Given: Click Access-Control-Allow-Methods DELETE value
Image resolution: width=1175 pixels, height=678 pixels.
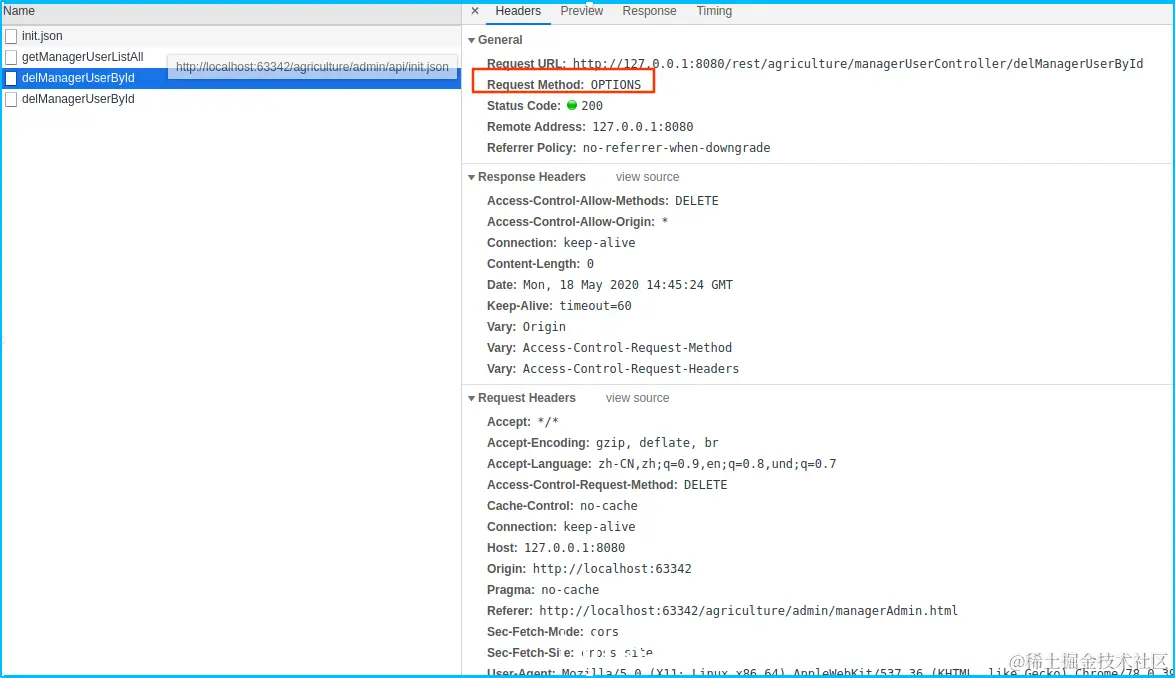Looking at the screenshot, I should [696, 201].
